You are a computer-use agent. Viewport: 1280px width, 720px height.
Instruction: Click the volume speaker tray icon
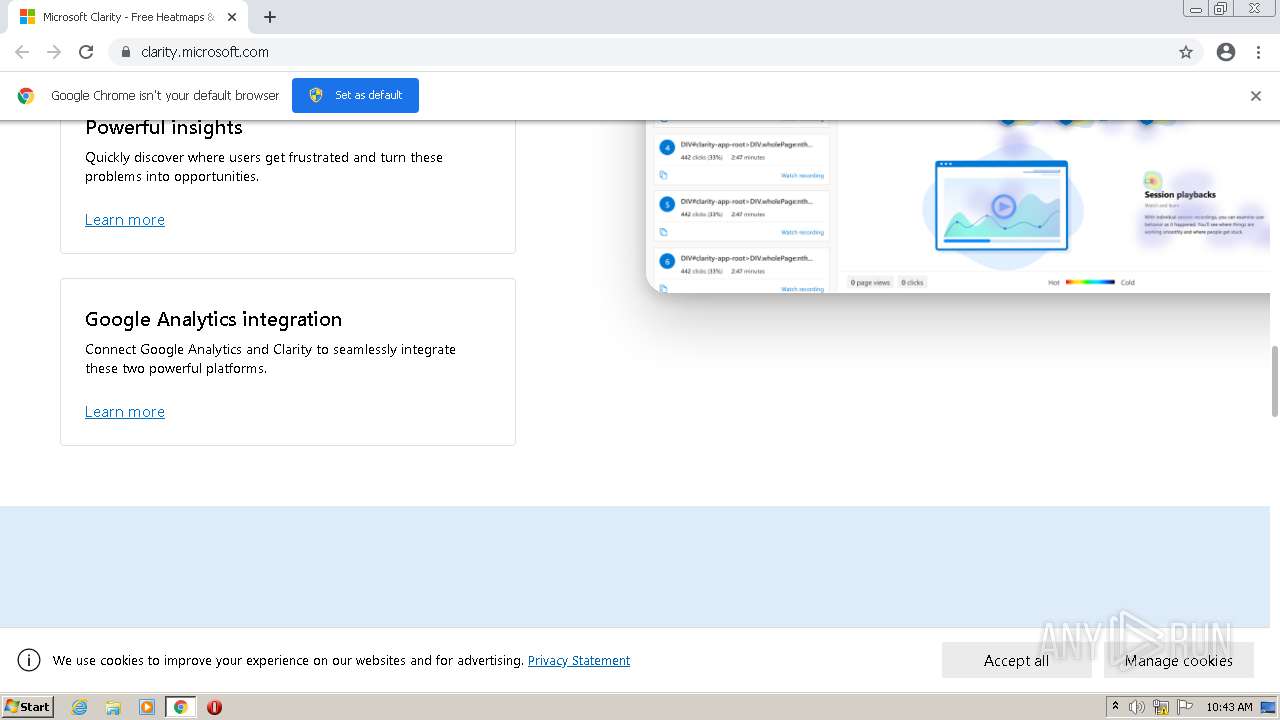click(x=1137, y=707)
